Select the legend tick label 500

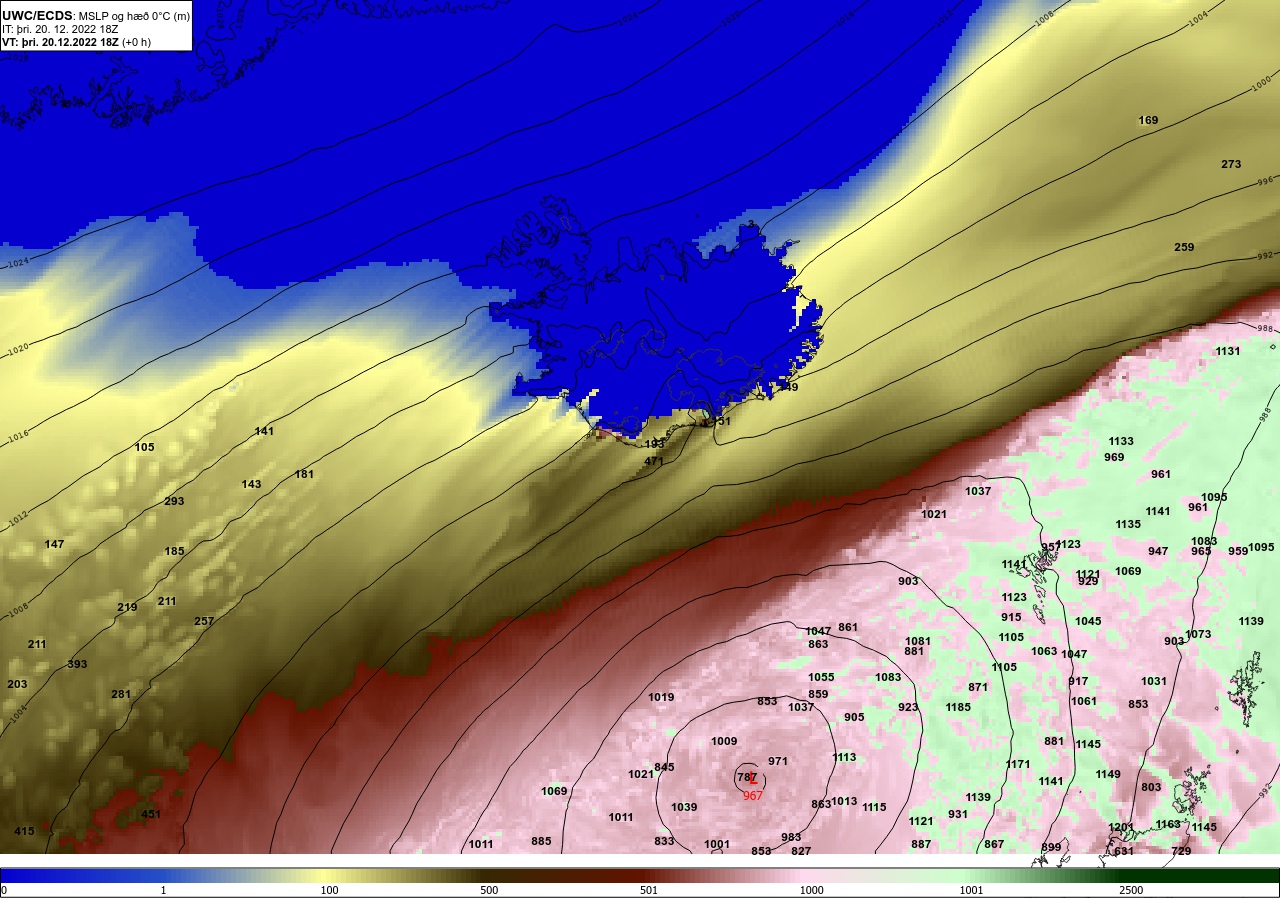click(x=488, y=889)
